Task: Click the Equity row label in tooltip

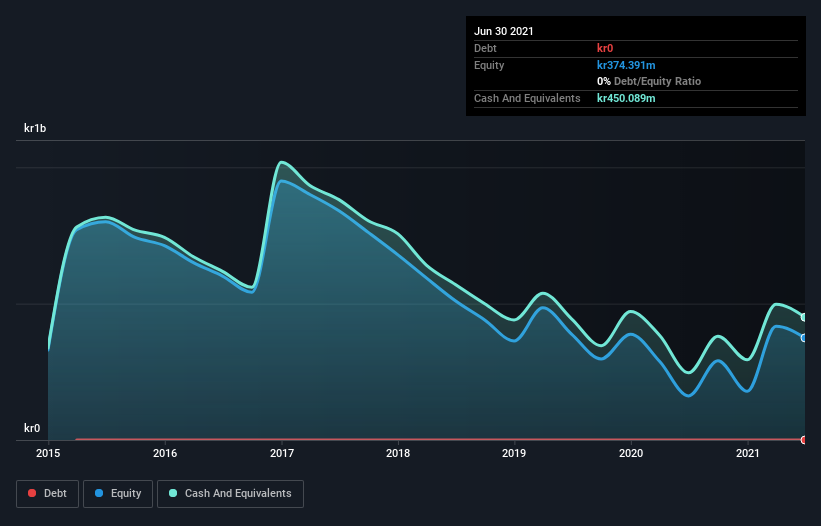Action: pos(489,65)
